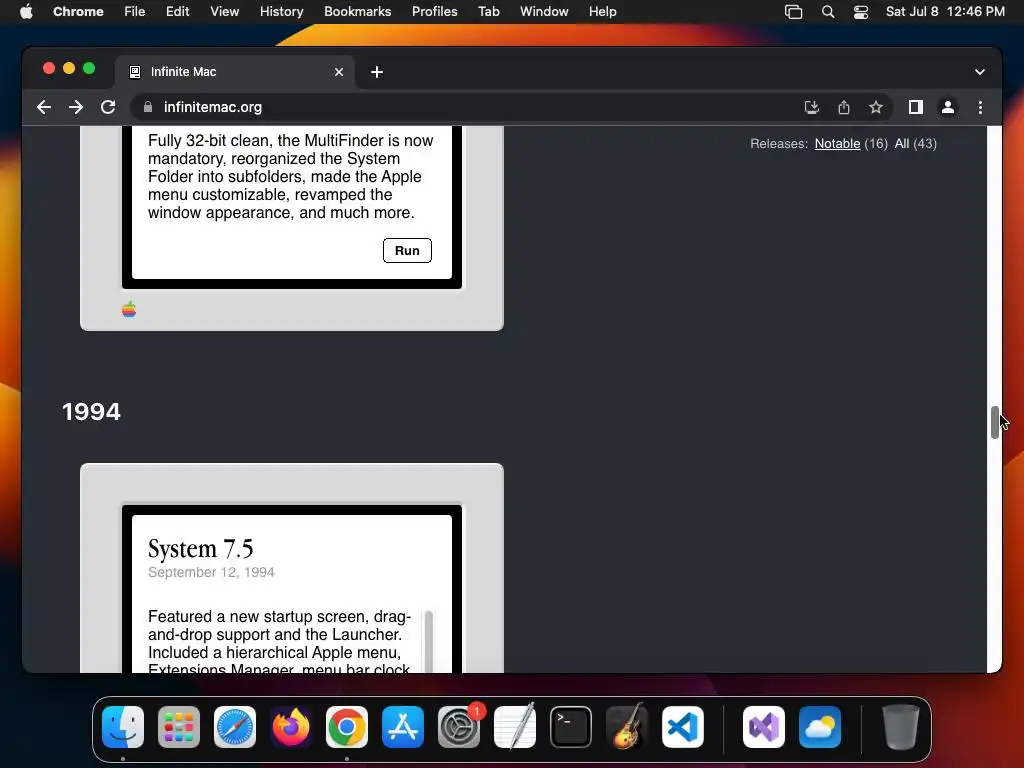Launch Firefox from the Dock
This screenshot has width=1024, height=768.
pos(291,727)
